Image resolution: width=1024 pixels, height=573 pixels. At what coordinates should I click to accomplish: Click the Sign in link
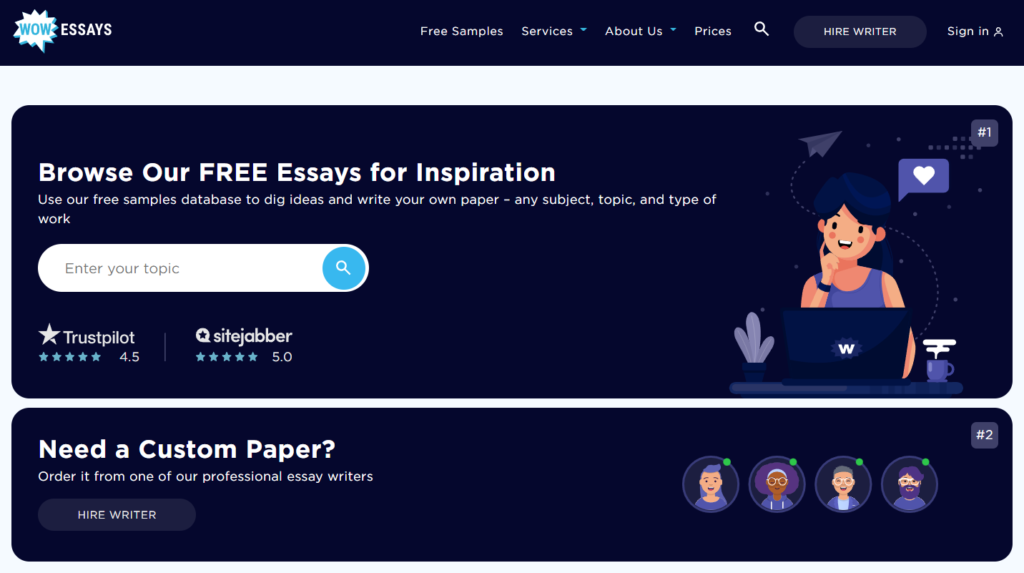974,31
